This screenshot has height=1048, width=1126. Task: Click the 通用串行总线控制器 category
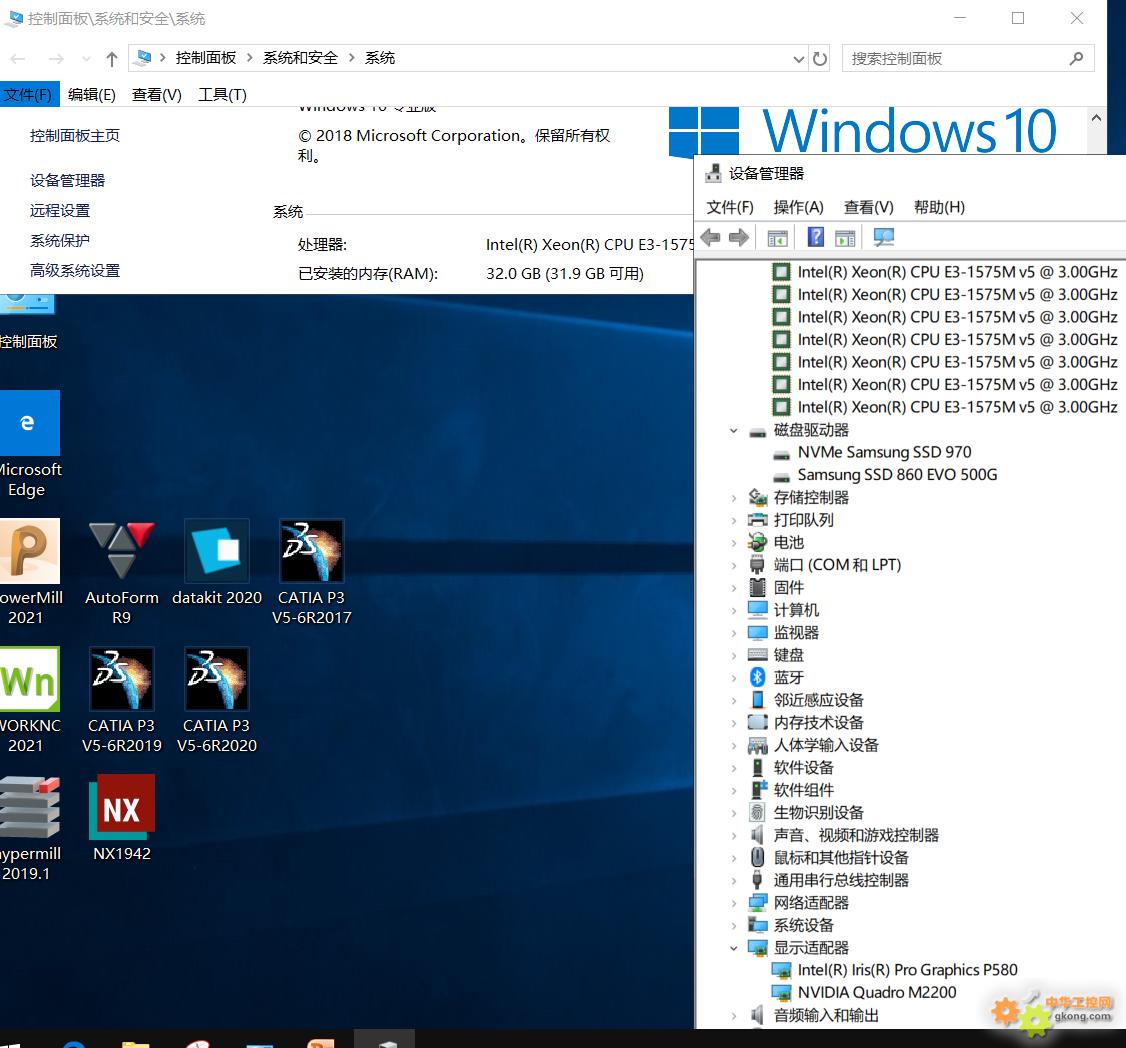click(x=840, y=881)
